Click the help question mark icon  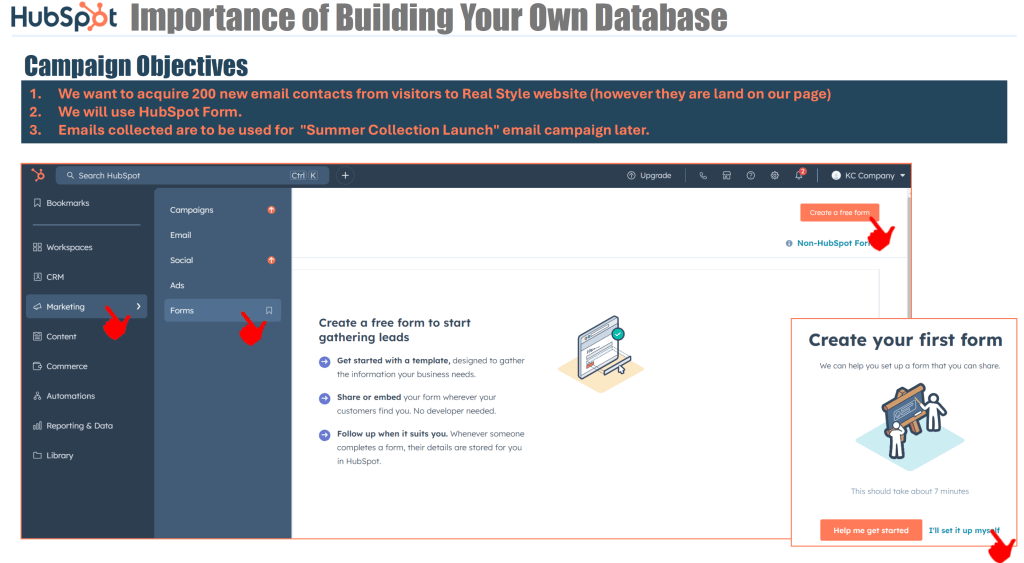(x=751, y=175)
